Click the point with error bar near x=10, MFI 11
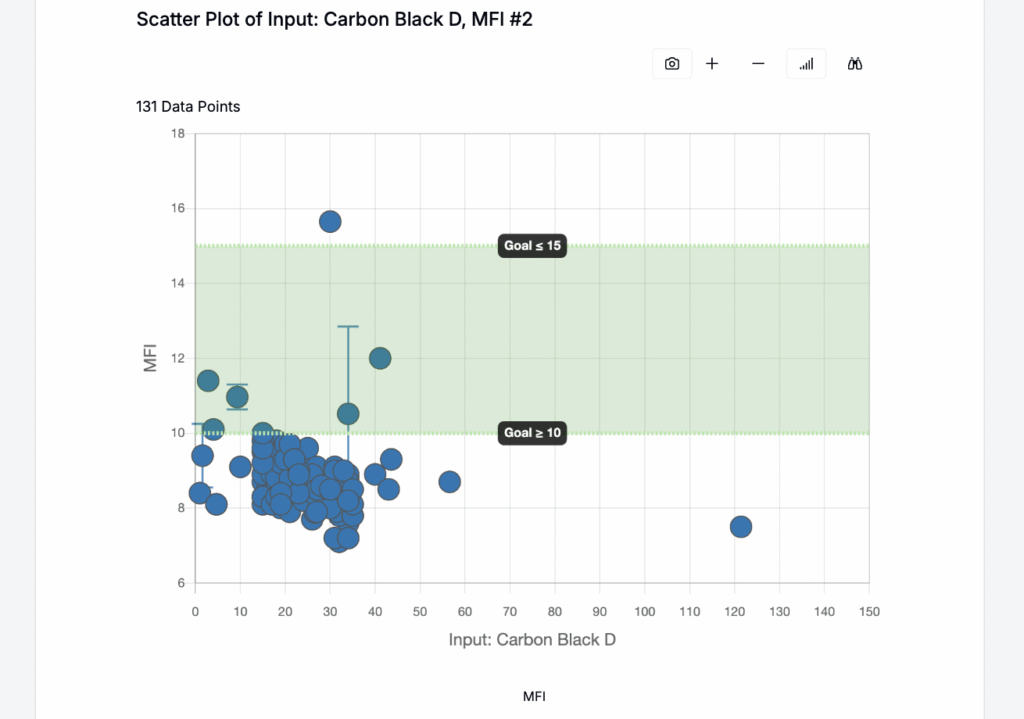The width and height of the screenshot is (1024, 719). click(237, 397)
